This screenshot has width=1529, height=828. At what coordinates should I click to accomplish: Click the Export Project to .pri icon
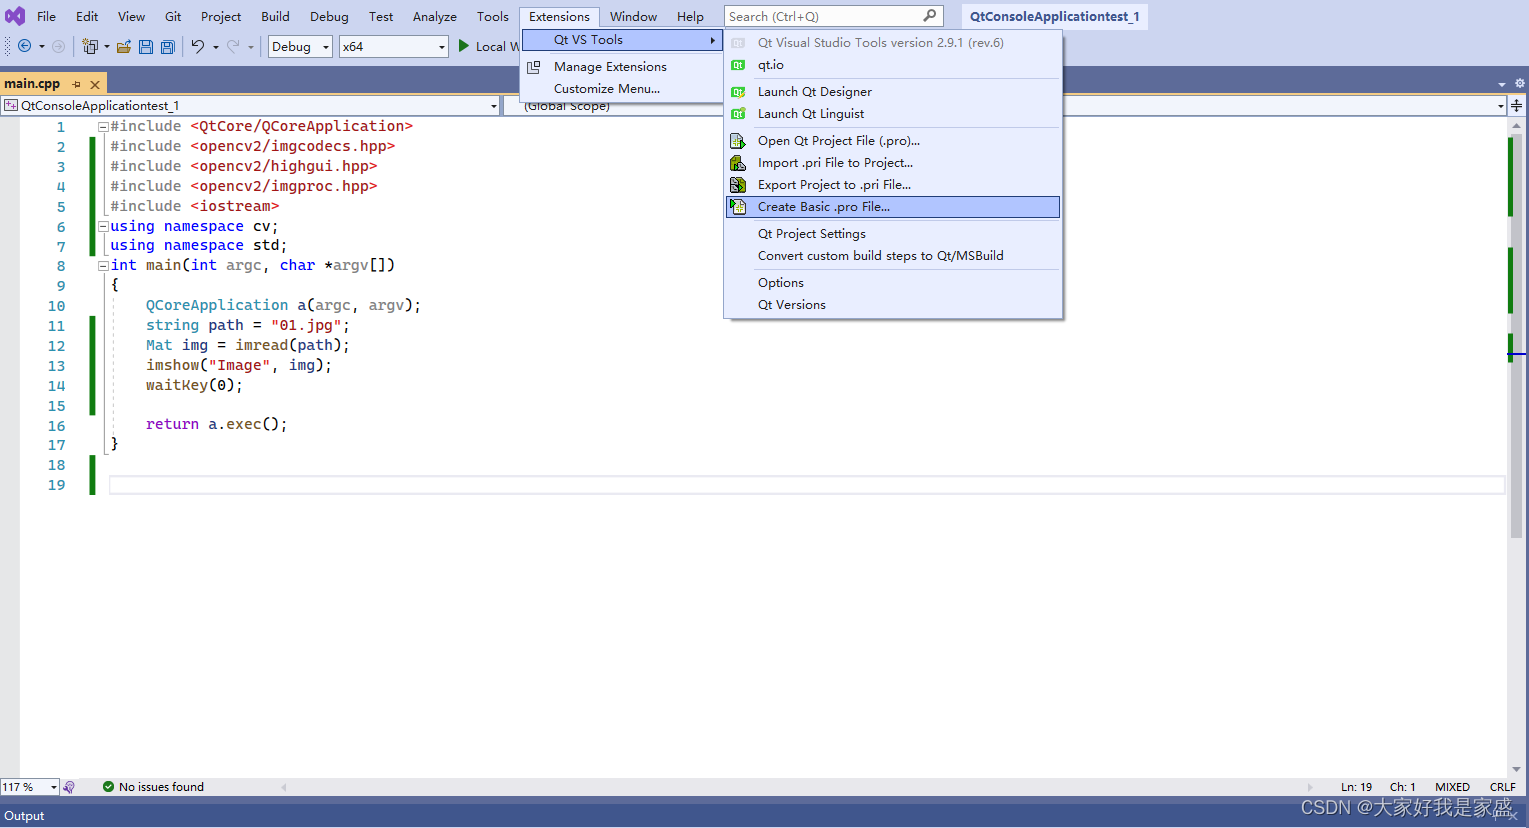pos(738,185)
